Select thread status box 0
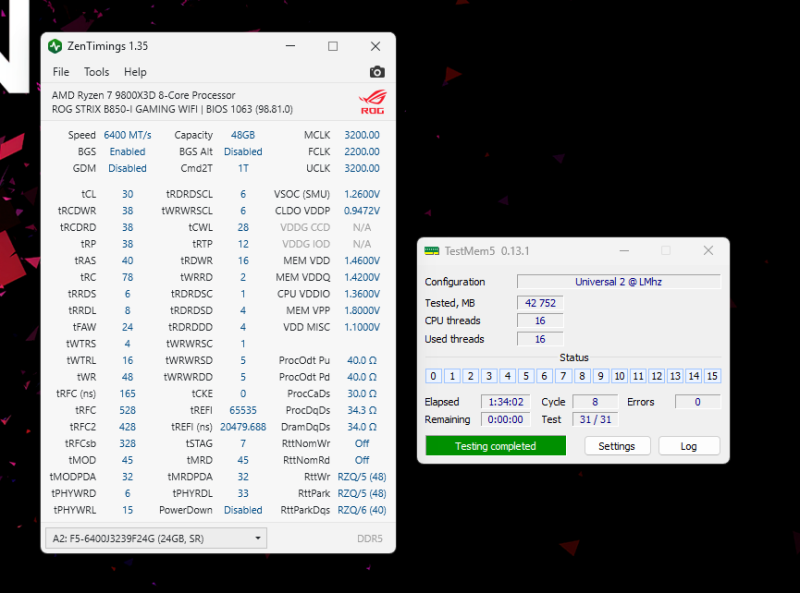The image size is (800, 593). click(x=433, y=376)
